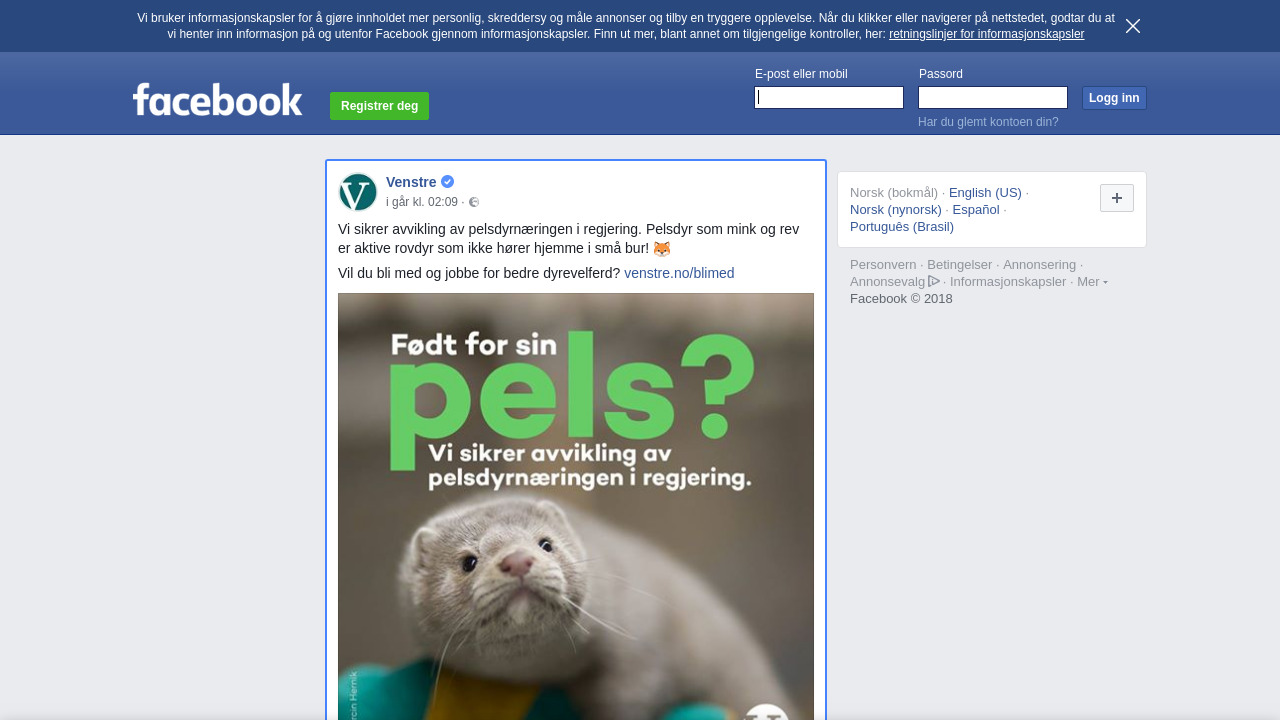1280x720 pixels.
Task: Click the verified badge next to Venstre
Action: coord(447,182)
